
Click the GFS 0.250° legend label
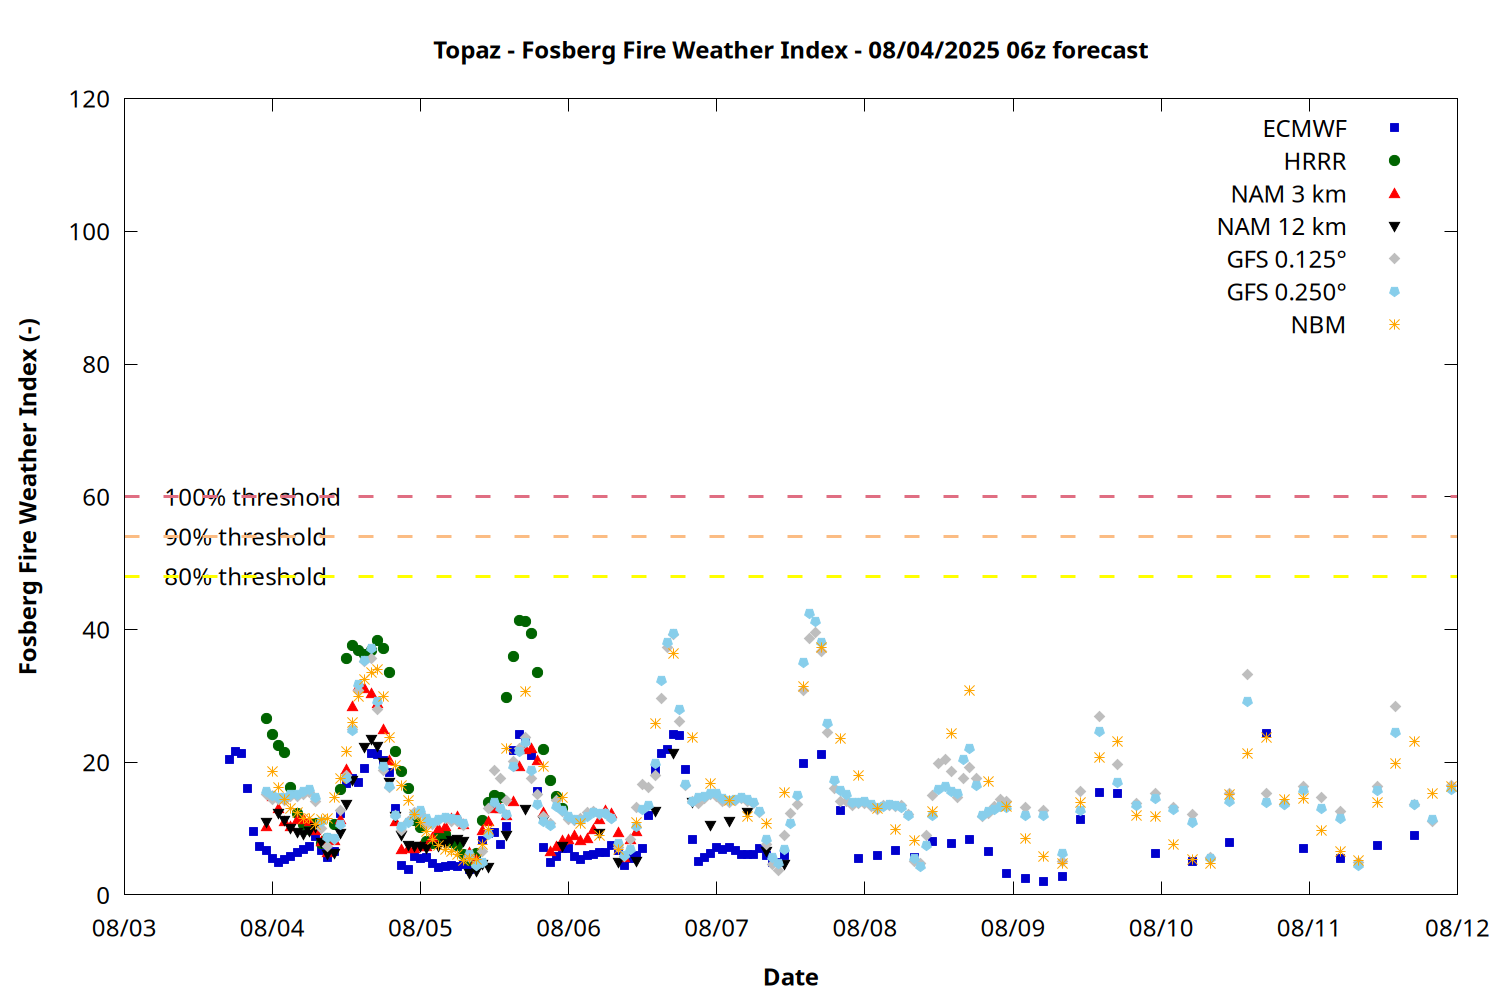coord(1286,293)
